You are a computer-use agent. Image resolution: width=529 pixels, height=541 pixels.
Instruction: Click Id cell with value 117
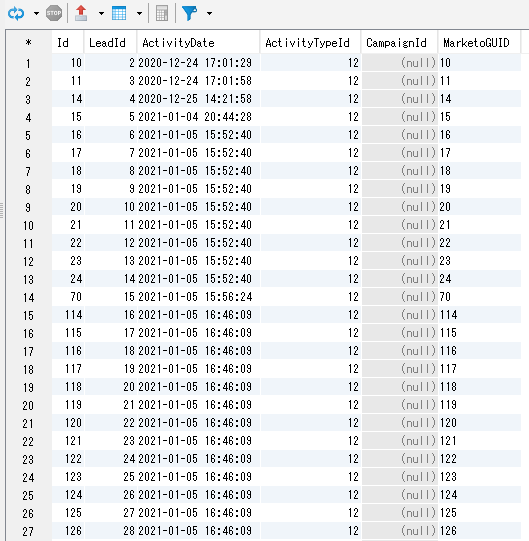pos(68,369)
